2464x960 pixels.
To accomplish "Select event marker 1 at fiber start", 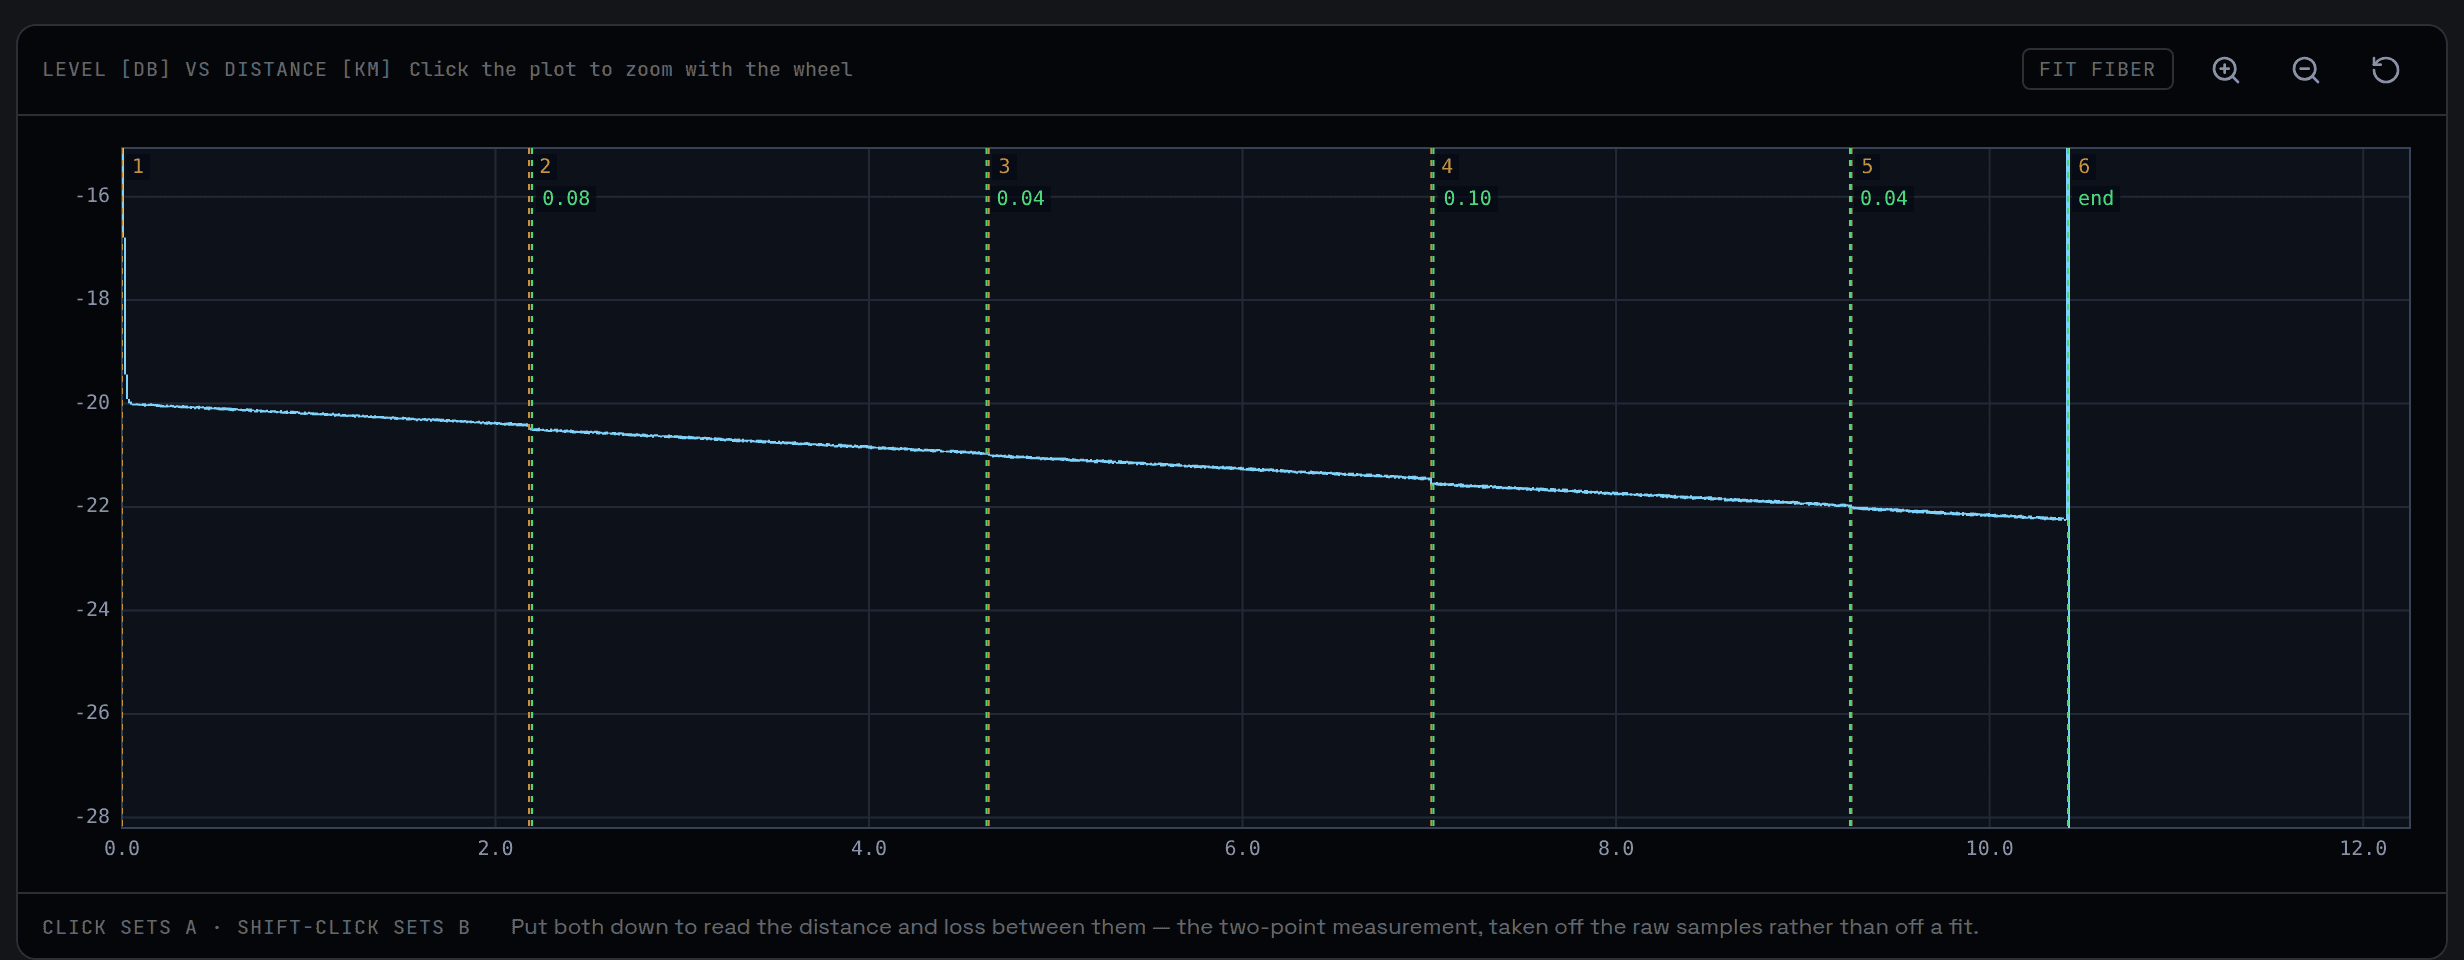I will pyautogui.click(x=138, y=166).
